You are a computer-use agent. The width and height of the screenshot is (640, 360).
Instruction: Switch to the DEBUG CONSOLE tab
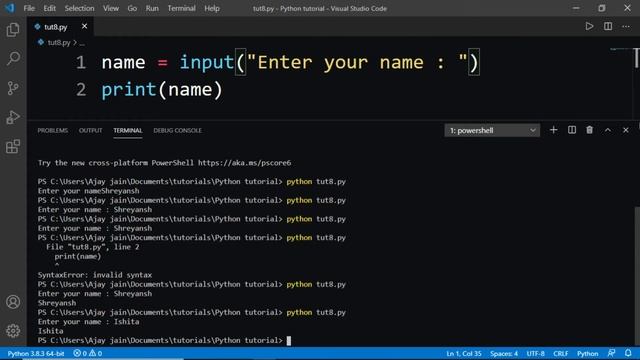[x=178, y=131]
